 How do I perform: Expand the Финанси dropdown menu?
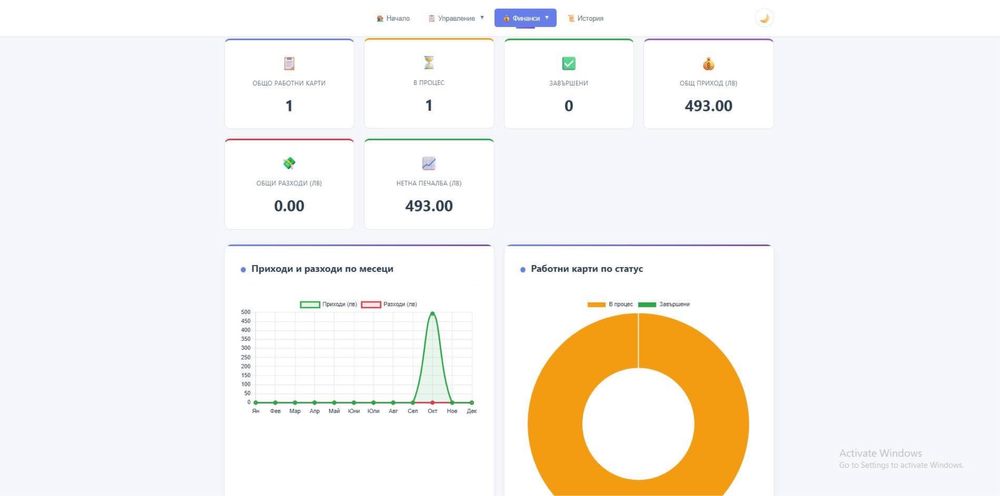[x=526, y=18]
